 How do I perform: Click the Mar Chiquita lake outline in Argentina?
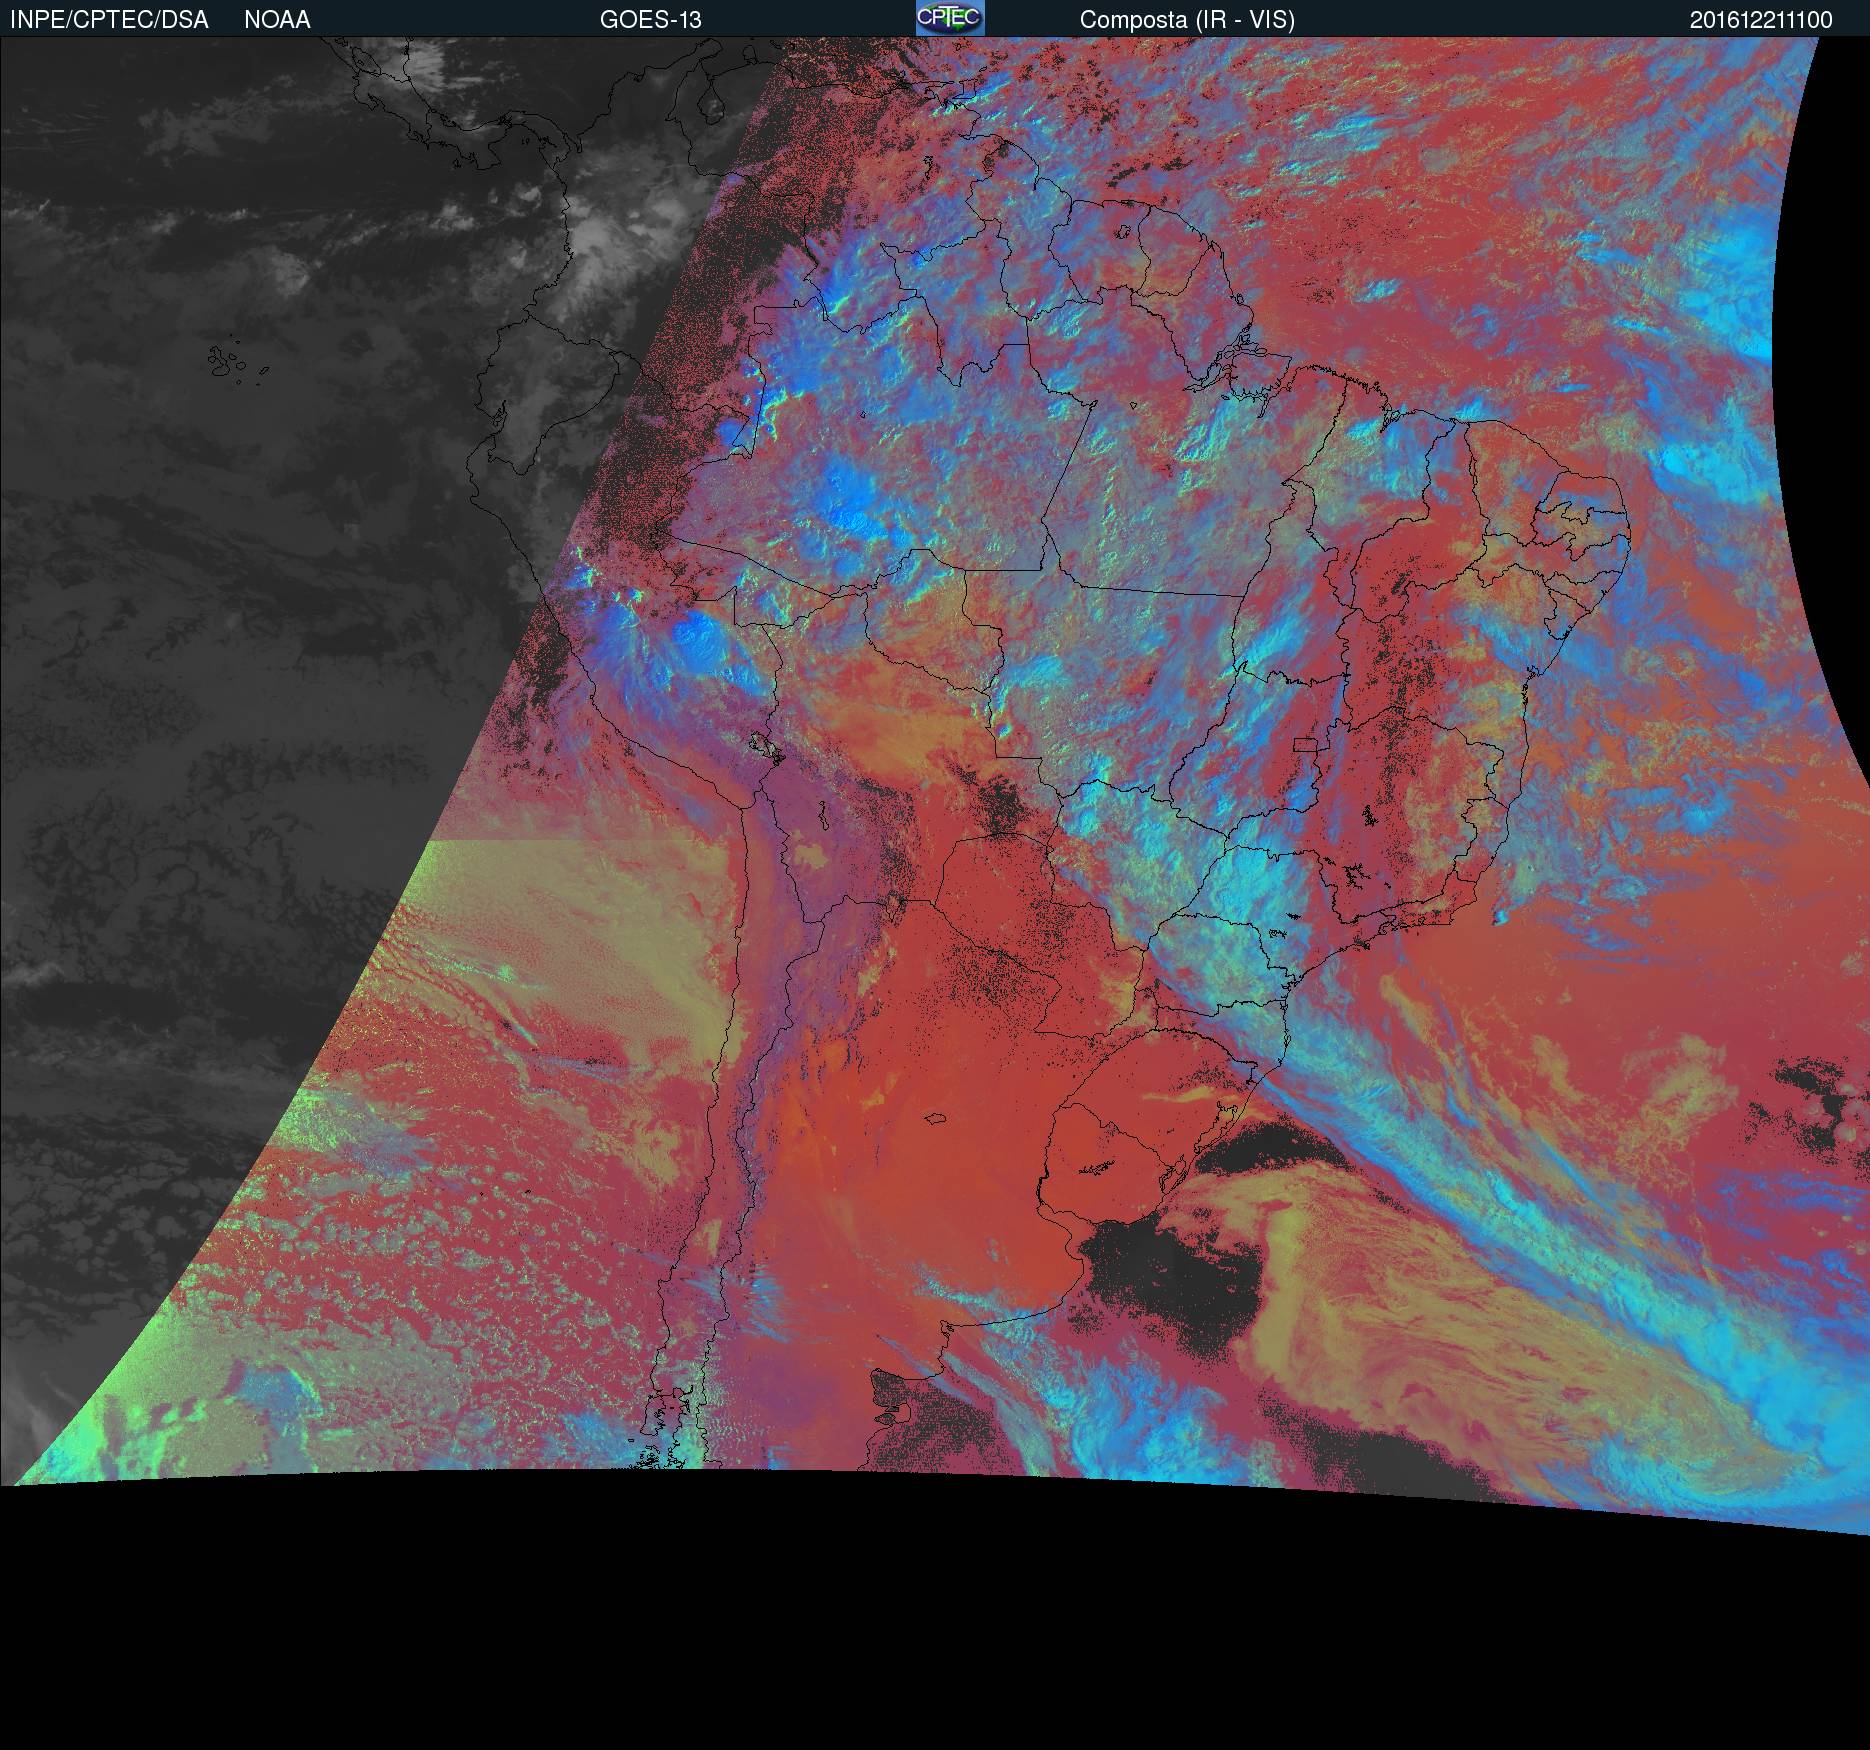tap(936, 1119)
